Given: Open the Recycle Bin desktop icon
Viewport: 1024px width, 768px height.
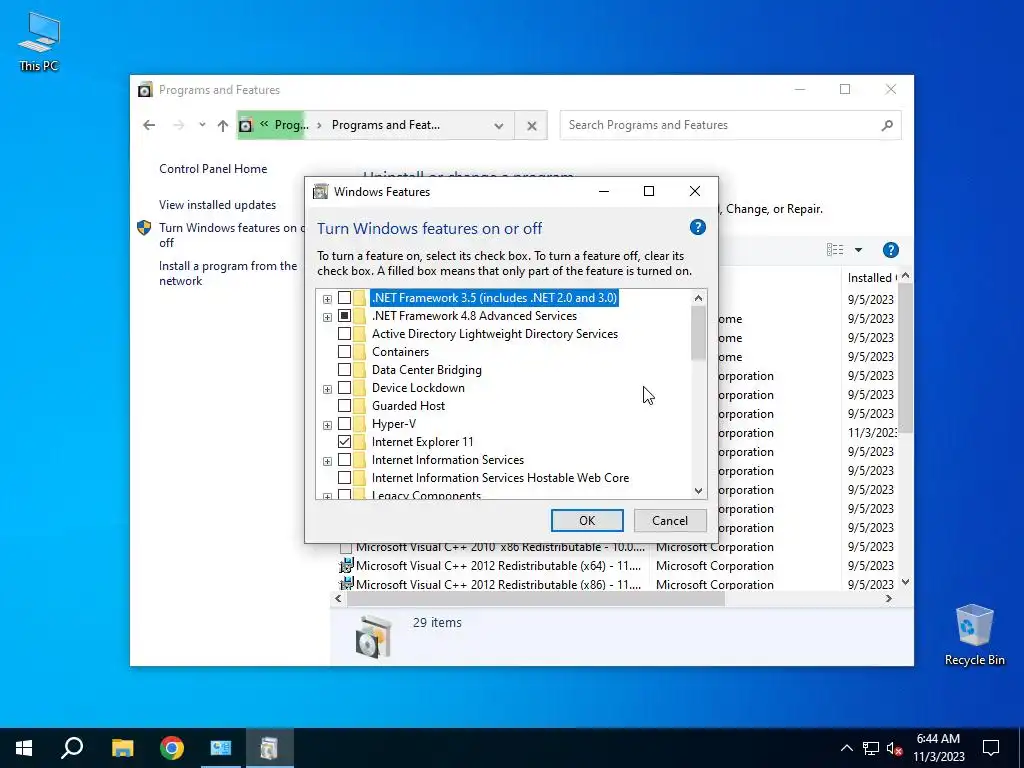Looking at the screenshot, I should [x=974, y=635].
